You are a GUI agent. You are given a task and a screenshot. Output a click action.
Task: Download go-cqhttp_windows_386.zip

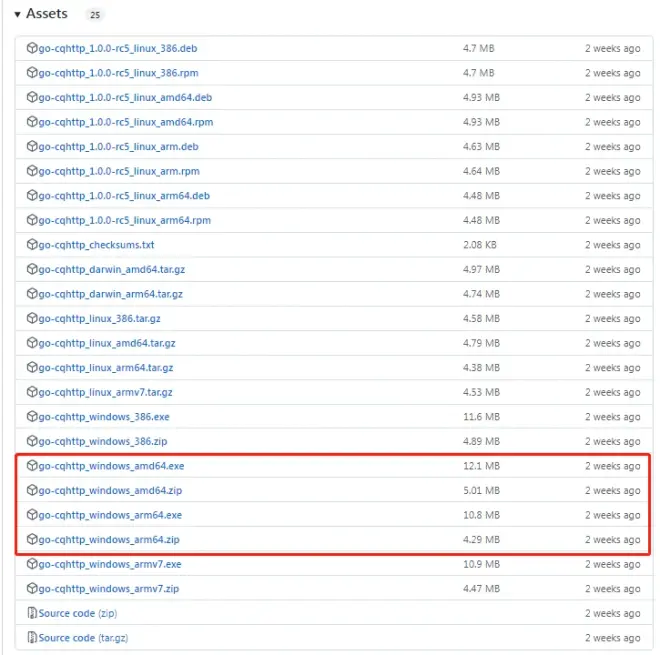point(103,441)
